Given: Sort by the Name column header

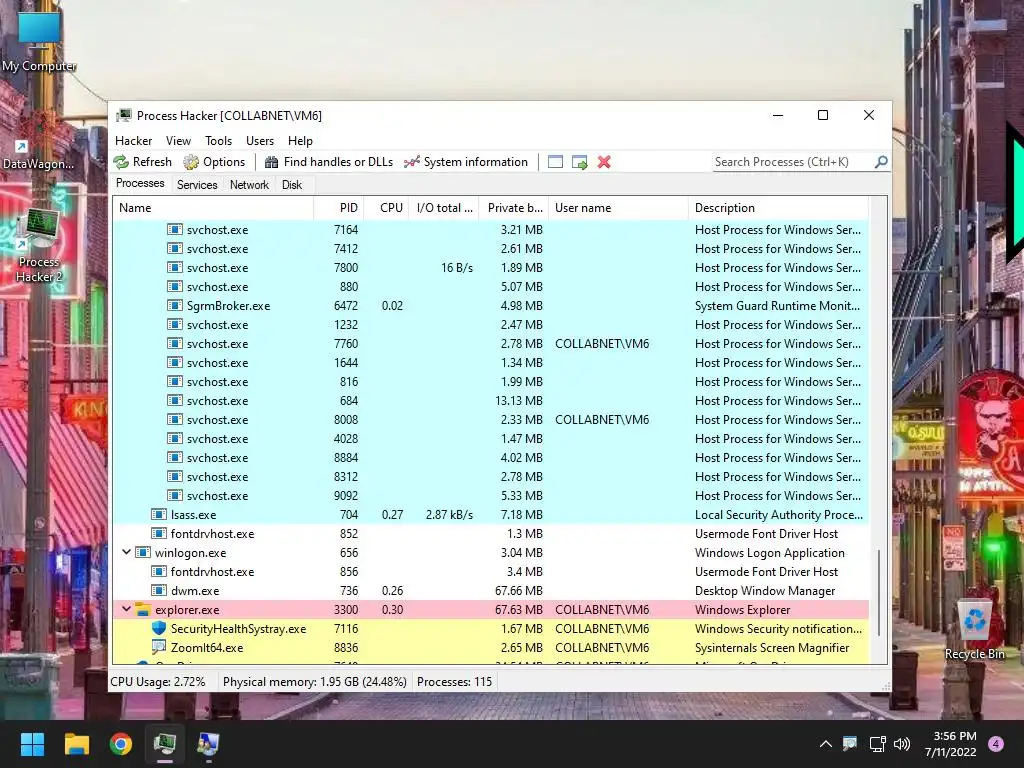Looking at the screenshot, I should coord(213,208).
